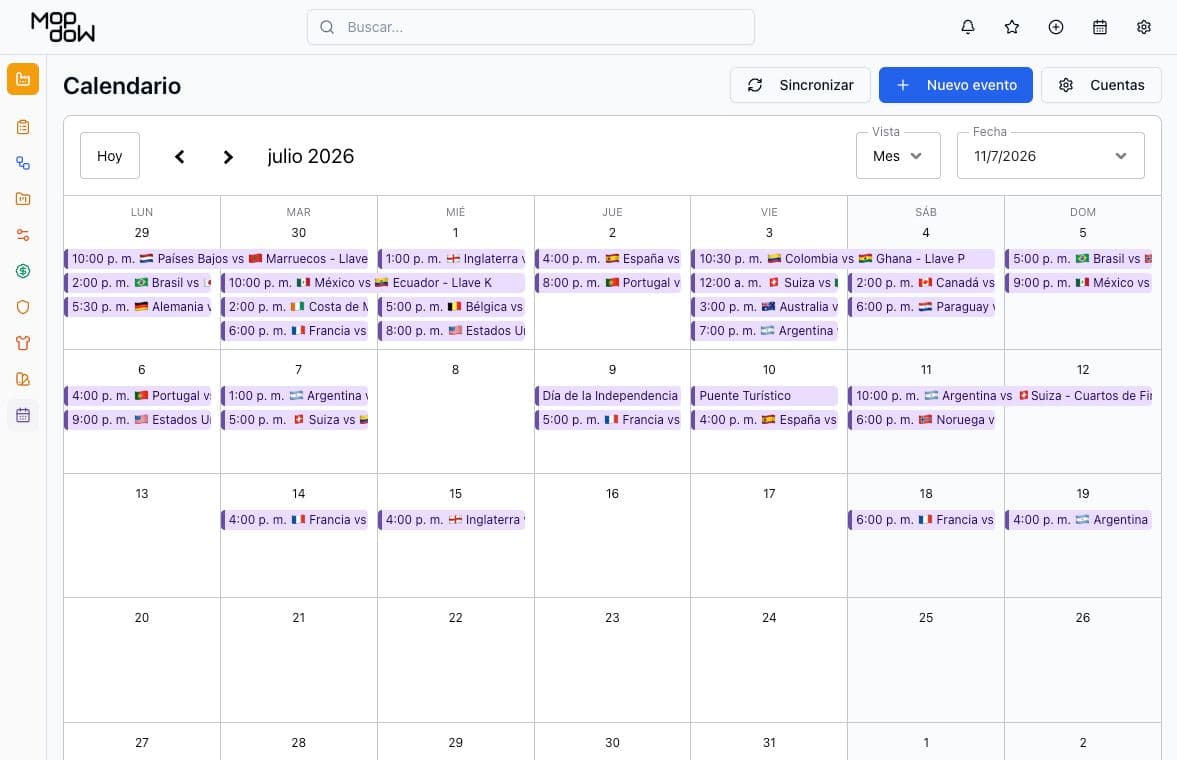Open the 4:00 p. m. España event on 10
Screen dimensions: 1177x760
click(765, 419)
